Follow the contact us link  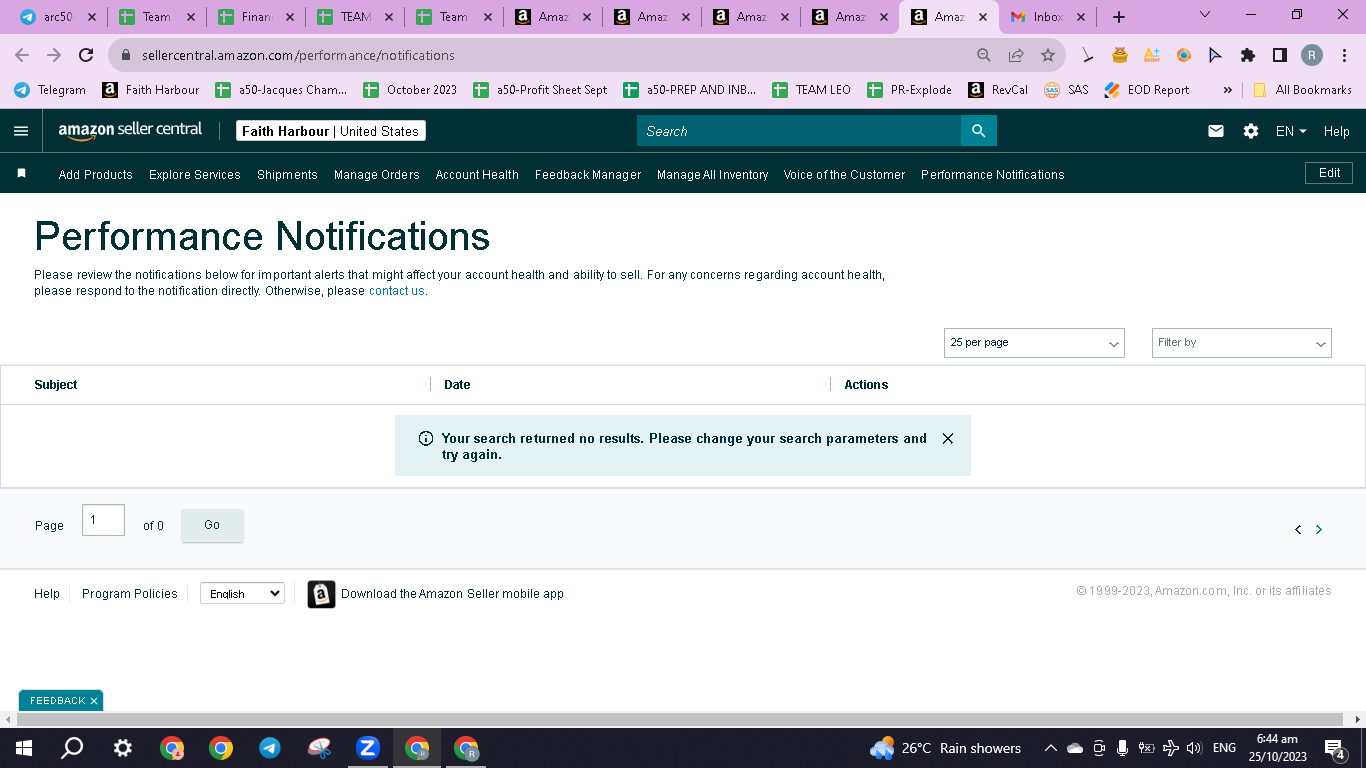[397, 291]
